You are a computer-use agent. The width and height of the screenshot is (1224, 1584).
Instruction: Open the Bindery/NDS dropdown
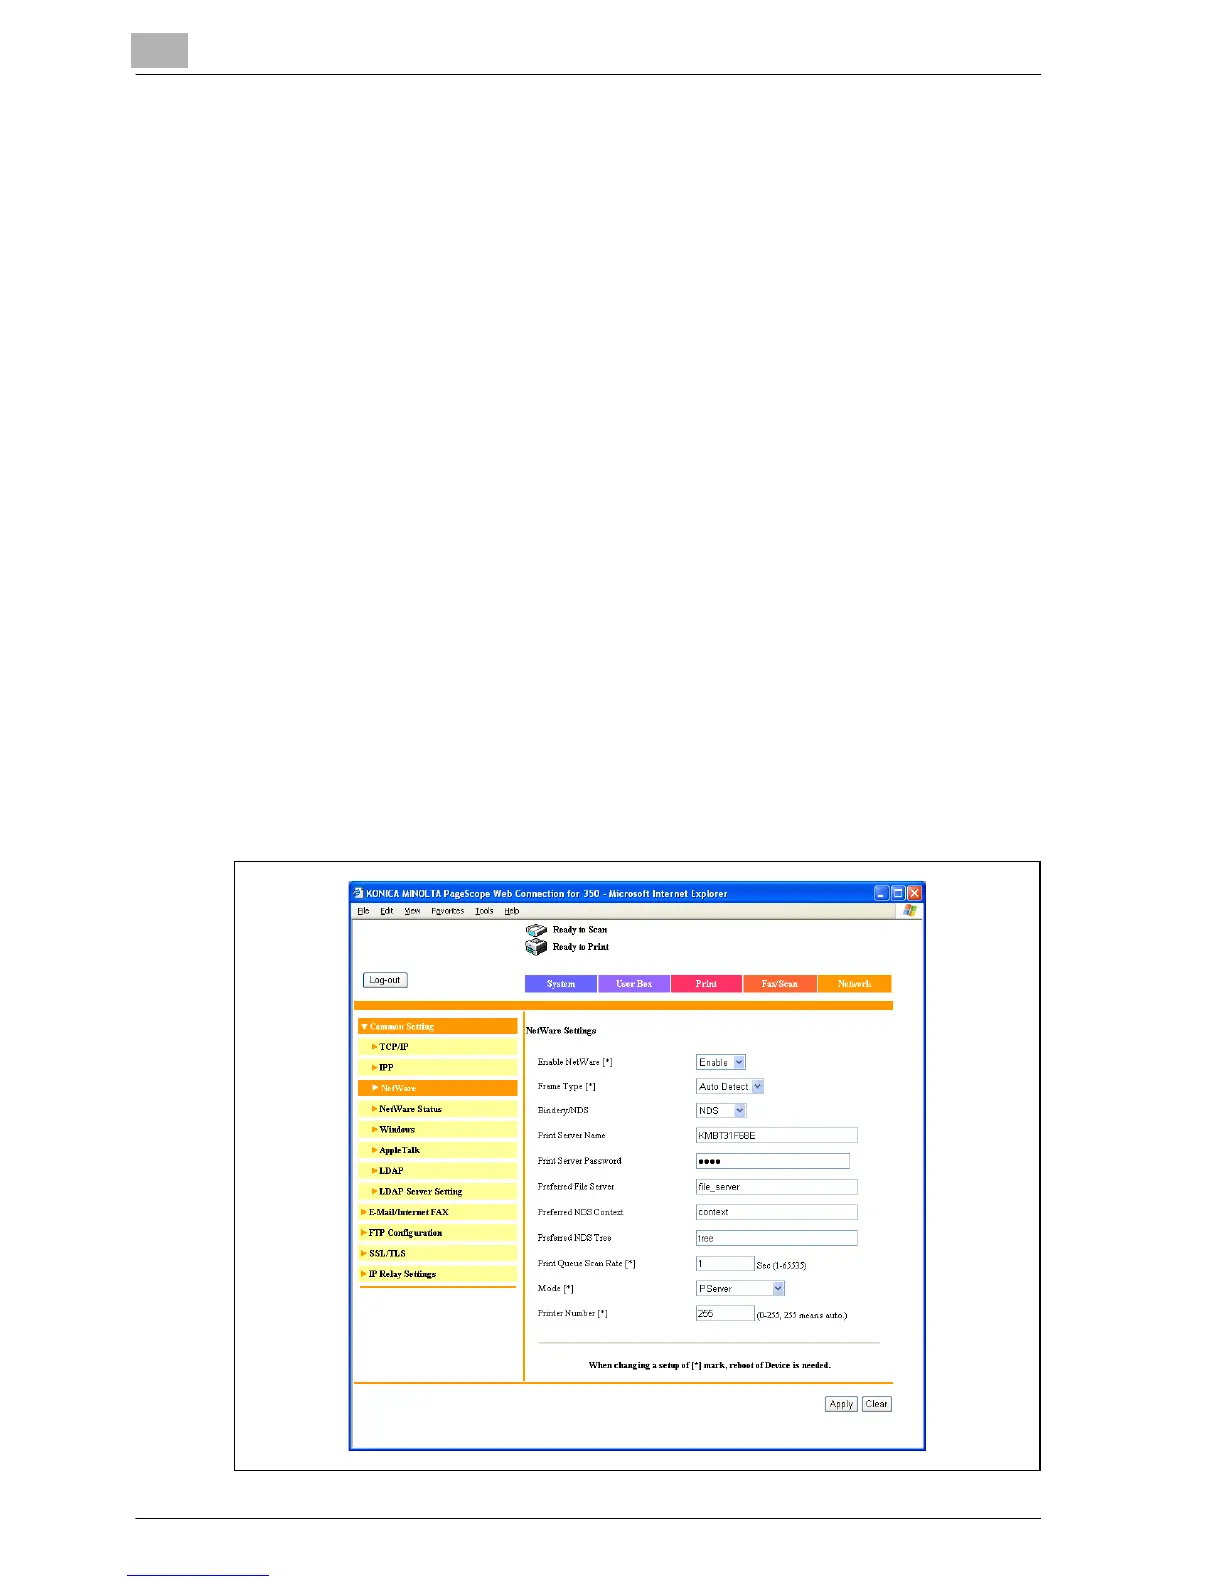740,1110
